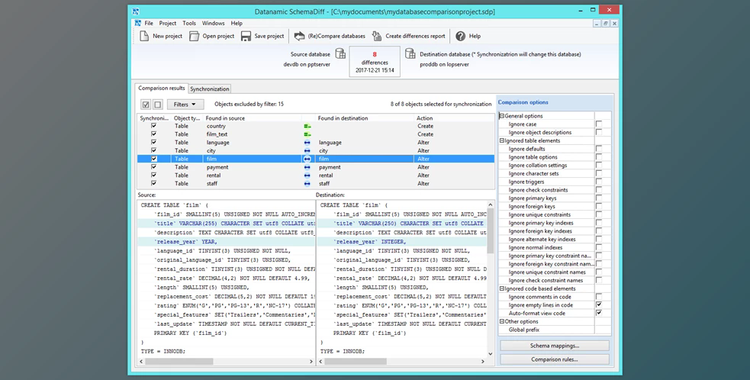
Task: Open the Filters dropdown
Action: (x=185, y=104)
